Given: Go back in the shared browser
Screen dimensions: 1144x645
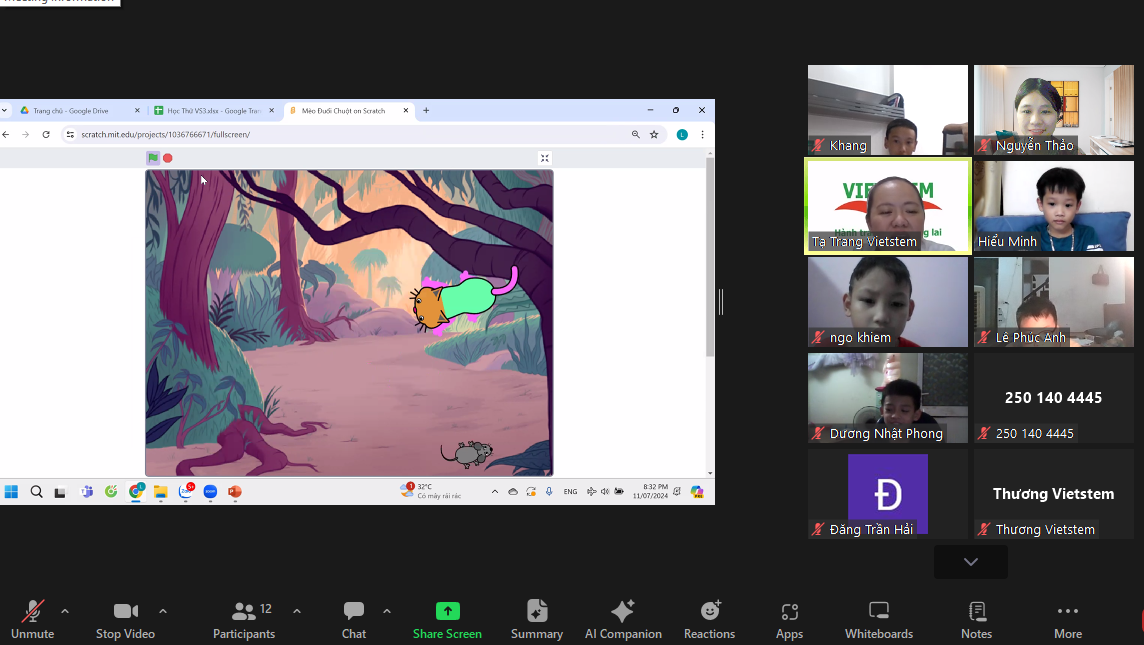Looking at the screenshot, I should pos(6,134).
